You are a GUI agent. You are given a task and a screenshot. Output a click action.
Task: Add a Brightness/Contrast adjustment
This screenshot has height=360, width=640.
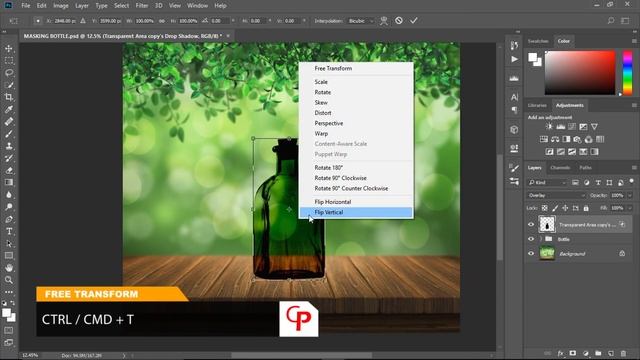pos(549,127)
